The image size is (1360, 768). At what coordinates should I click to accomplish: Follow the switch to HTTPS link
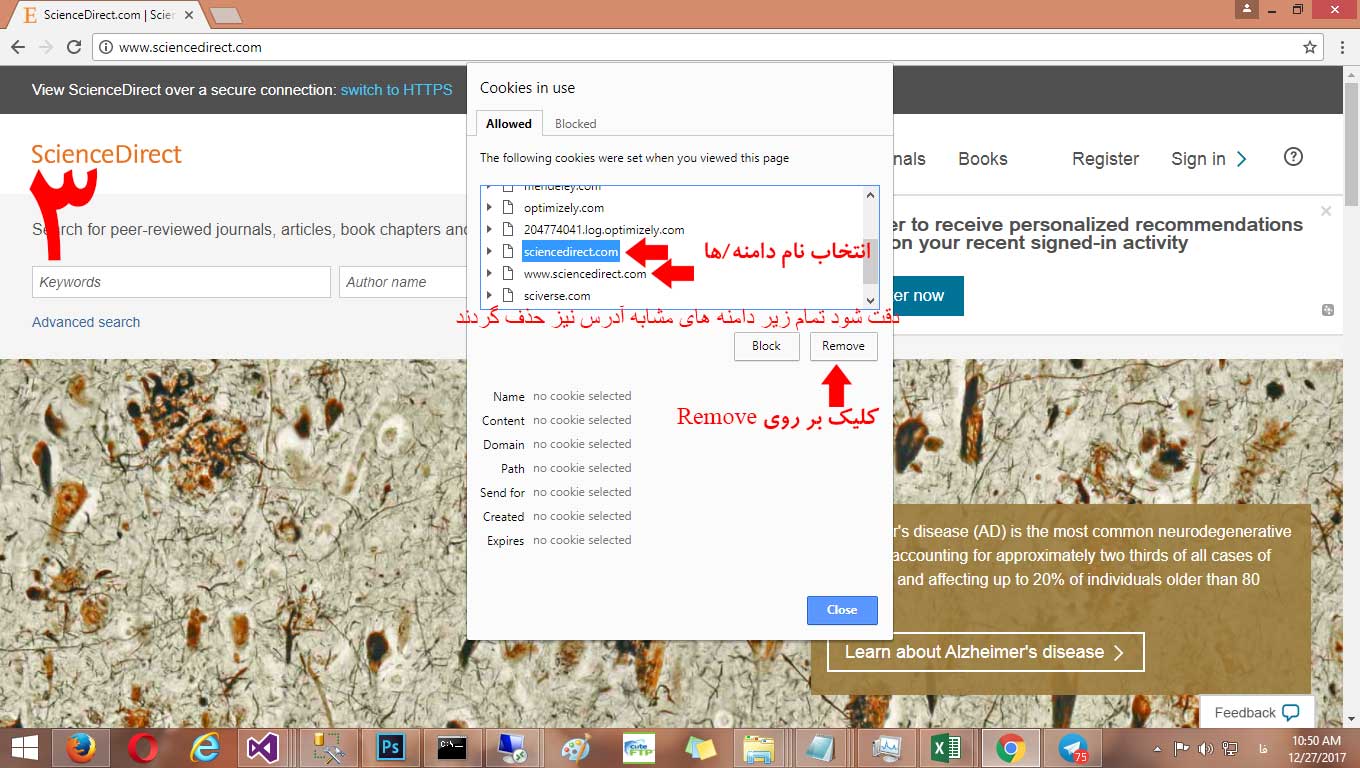click(396, 90)
